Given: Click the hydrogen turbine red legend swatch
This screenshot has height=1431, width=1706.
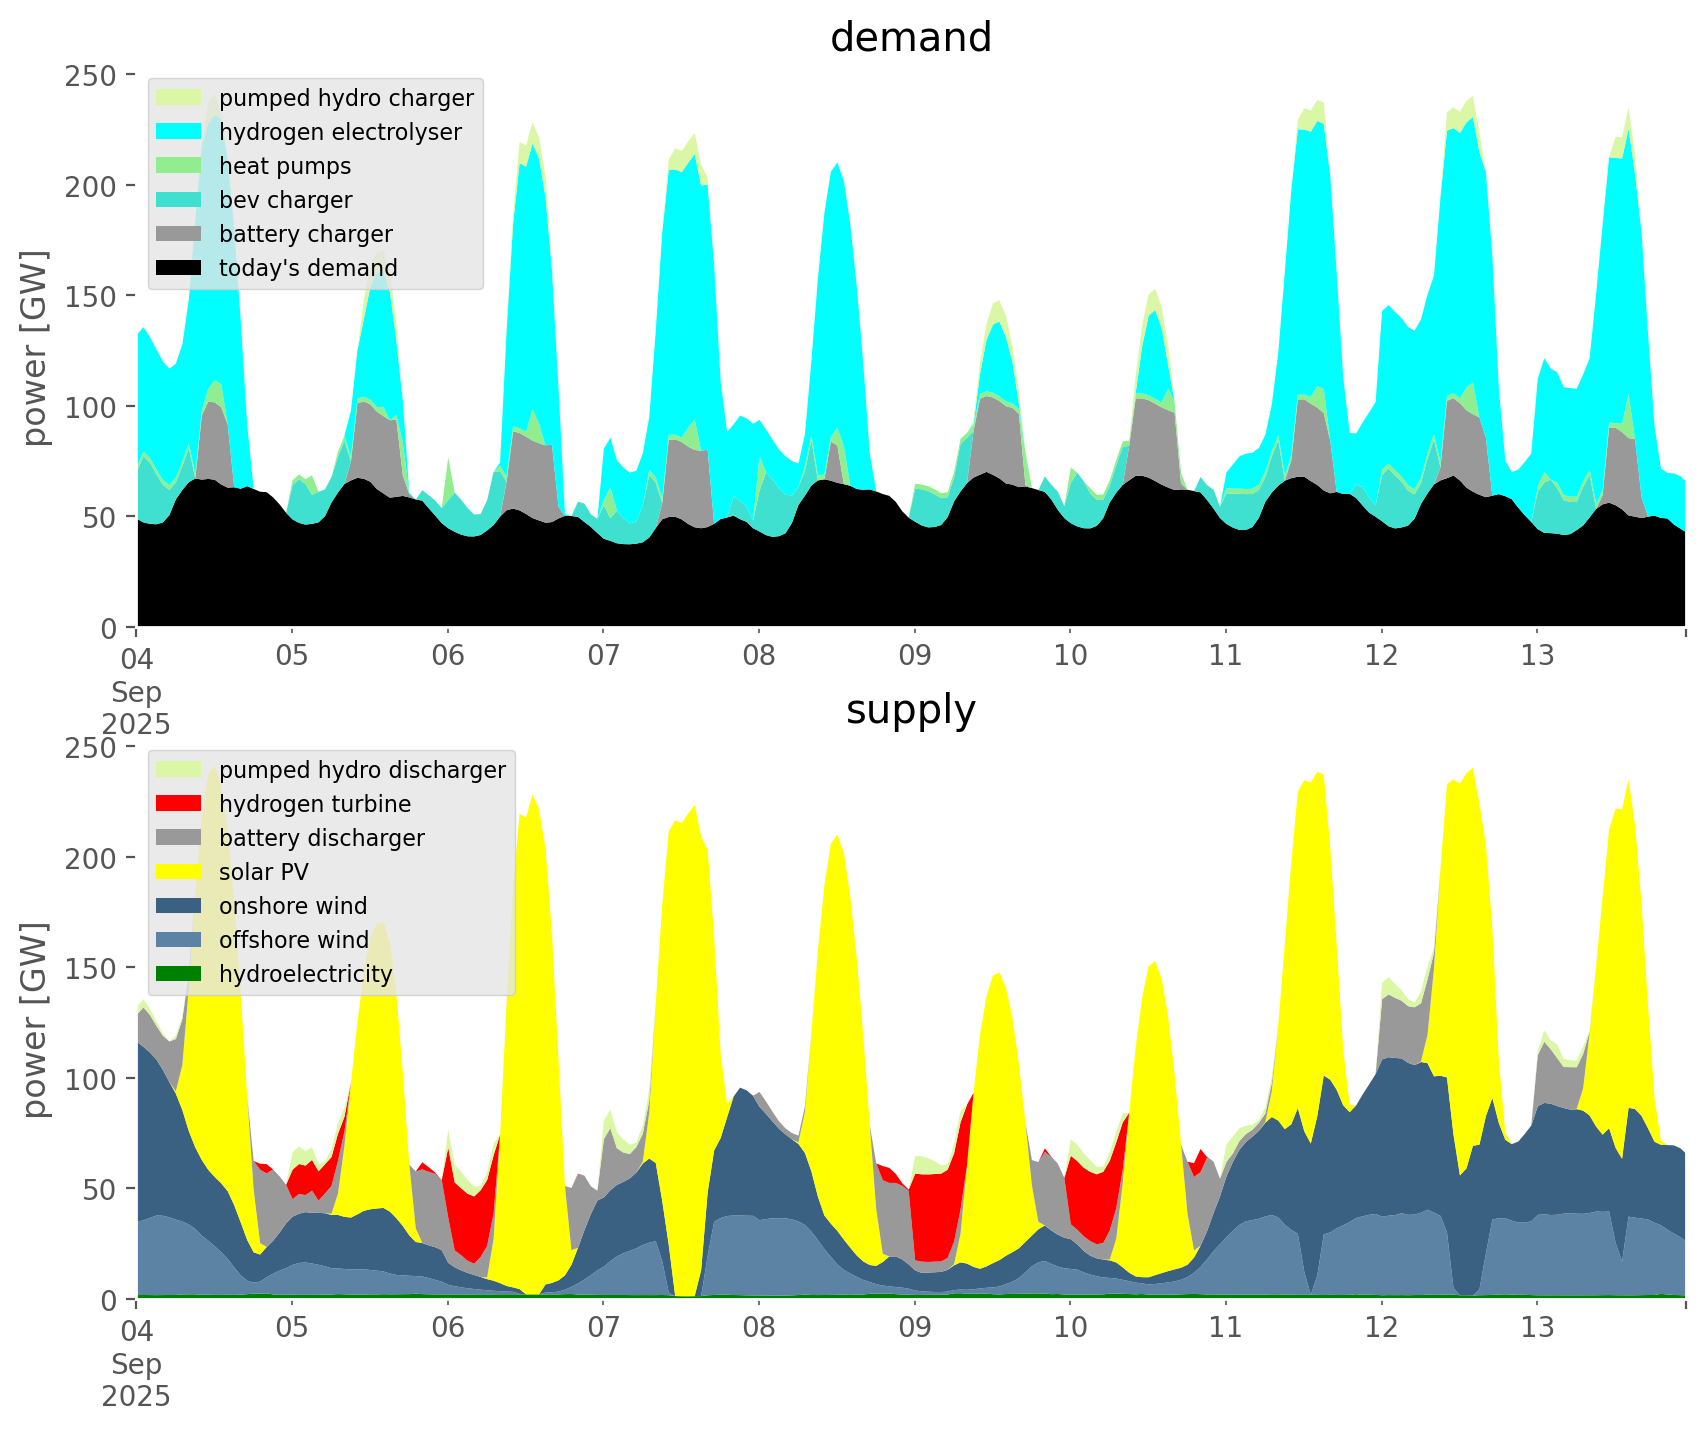Looking at the screenshot, I should pos(180,804).
